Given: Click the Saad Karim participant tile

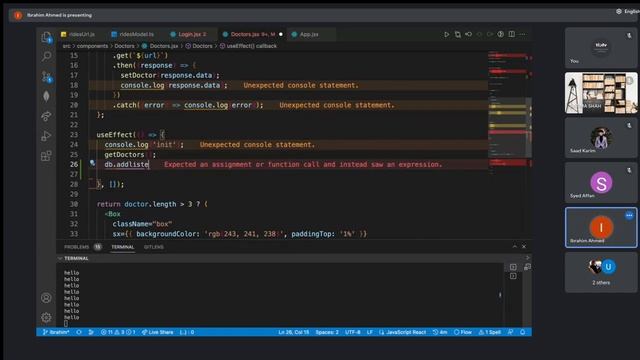Looking at the screenshot, I should coord(601,138).
